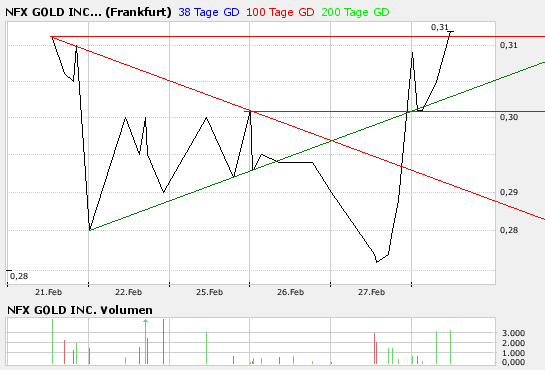Select the '100 Tage GD' legend label
Image resolution: width=545 pixels, height=384 pixels.
(280, 12)
